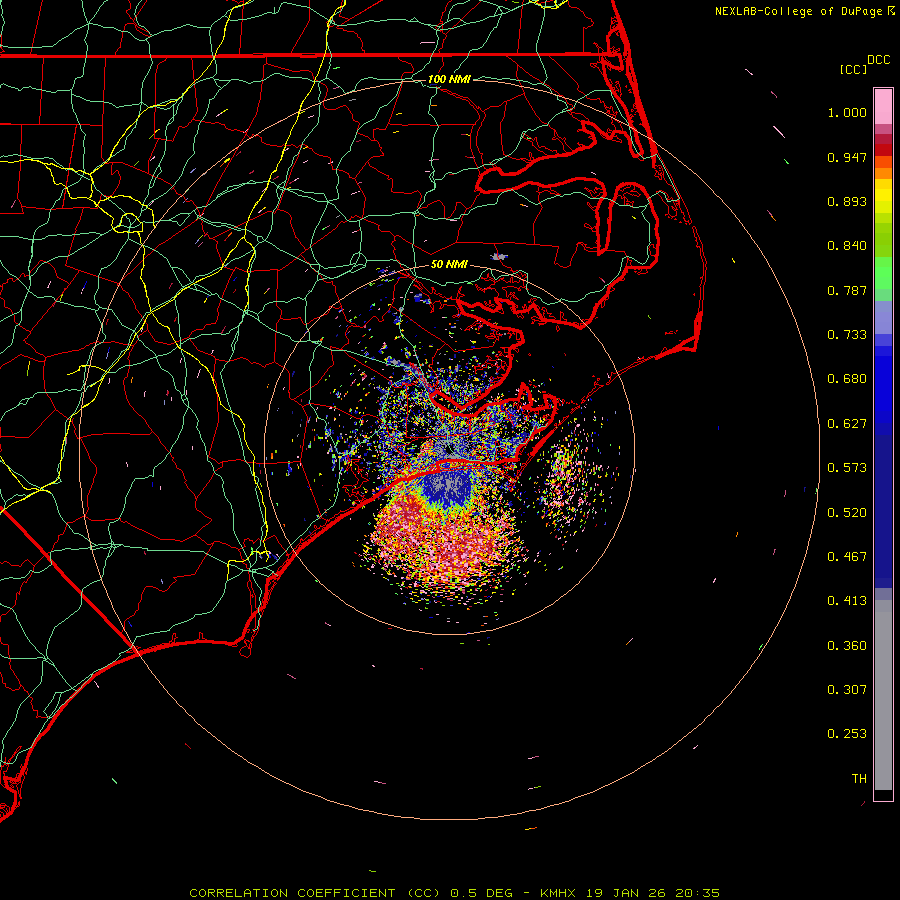
Task: Click the 0.893 legend value
Action: click(847, 201)
